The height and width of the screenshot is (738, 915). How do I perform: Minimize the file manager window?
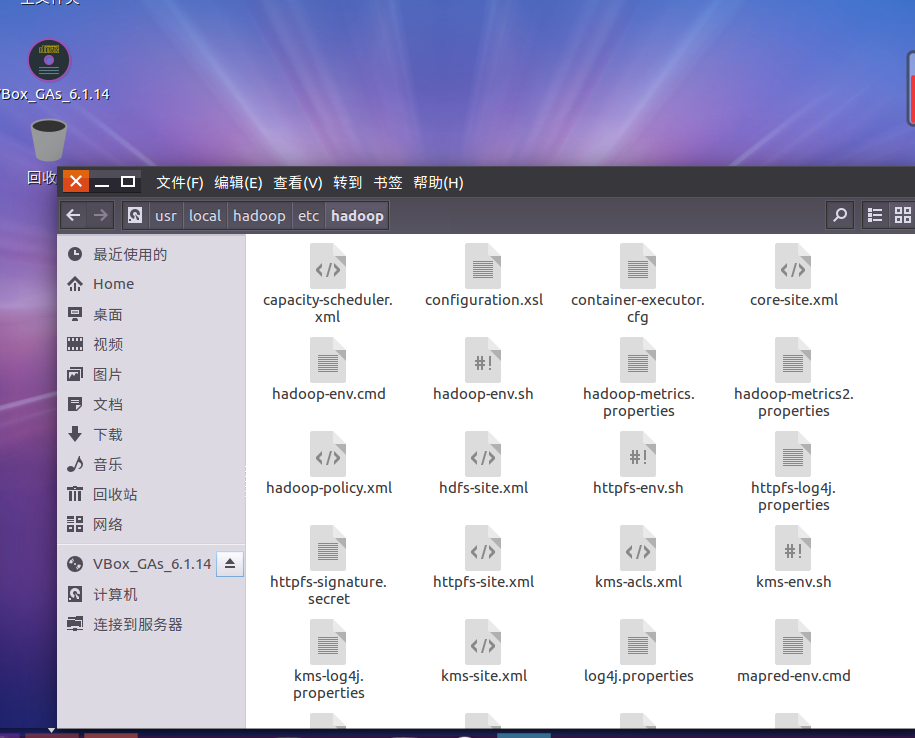coord(102,181)
